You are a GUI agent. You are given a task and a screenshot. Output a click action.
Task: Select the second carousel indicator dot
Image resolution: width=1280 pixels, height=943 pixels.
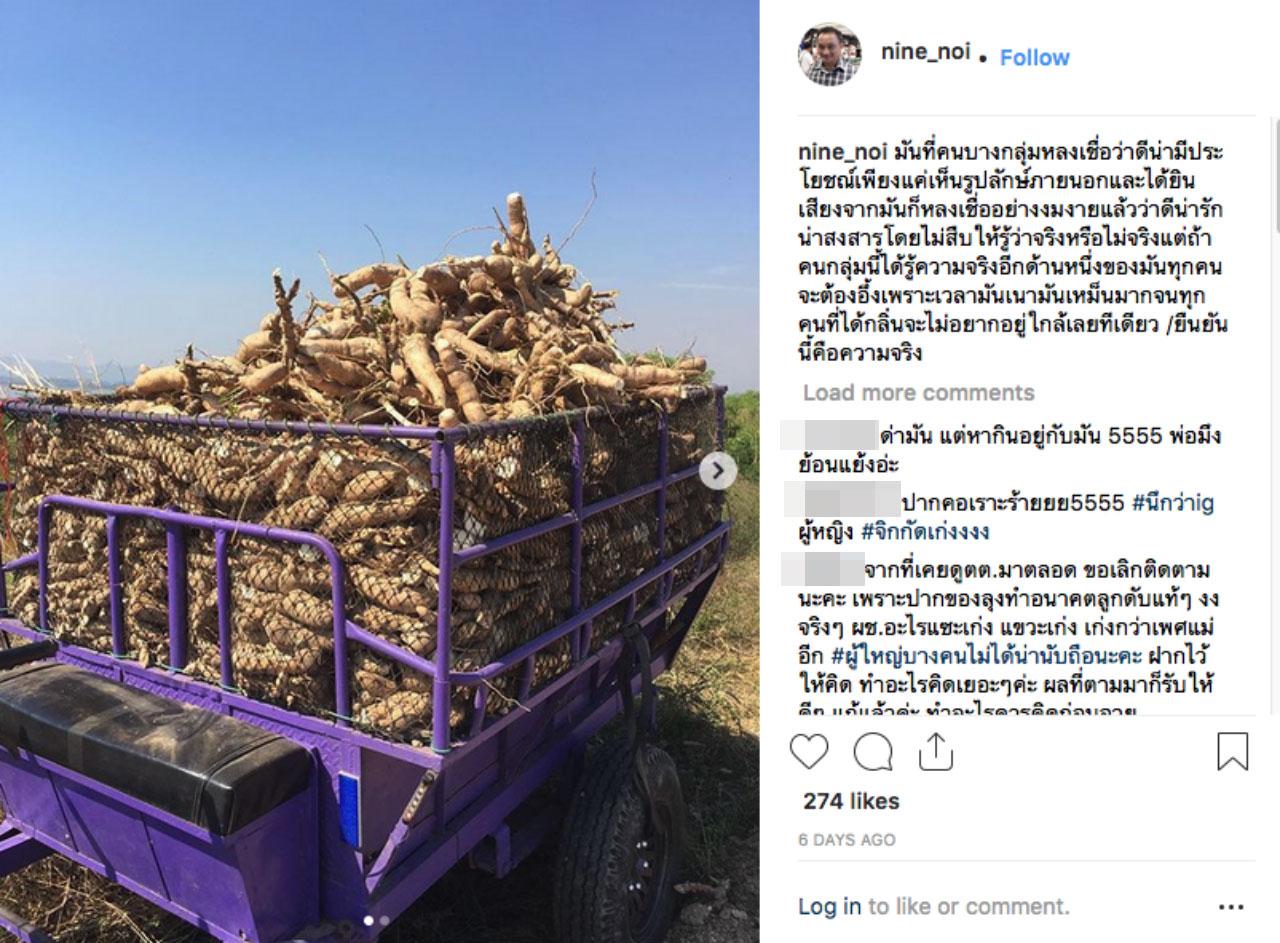pos(383,920)
